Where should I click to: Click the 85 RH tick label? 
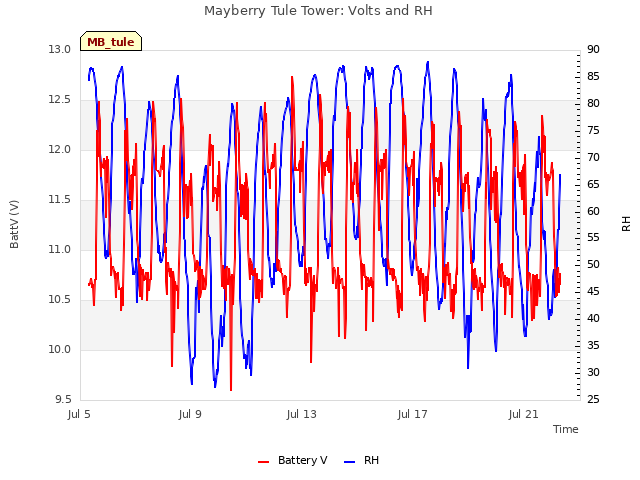pos(593,76)
